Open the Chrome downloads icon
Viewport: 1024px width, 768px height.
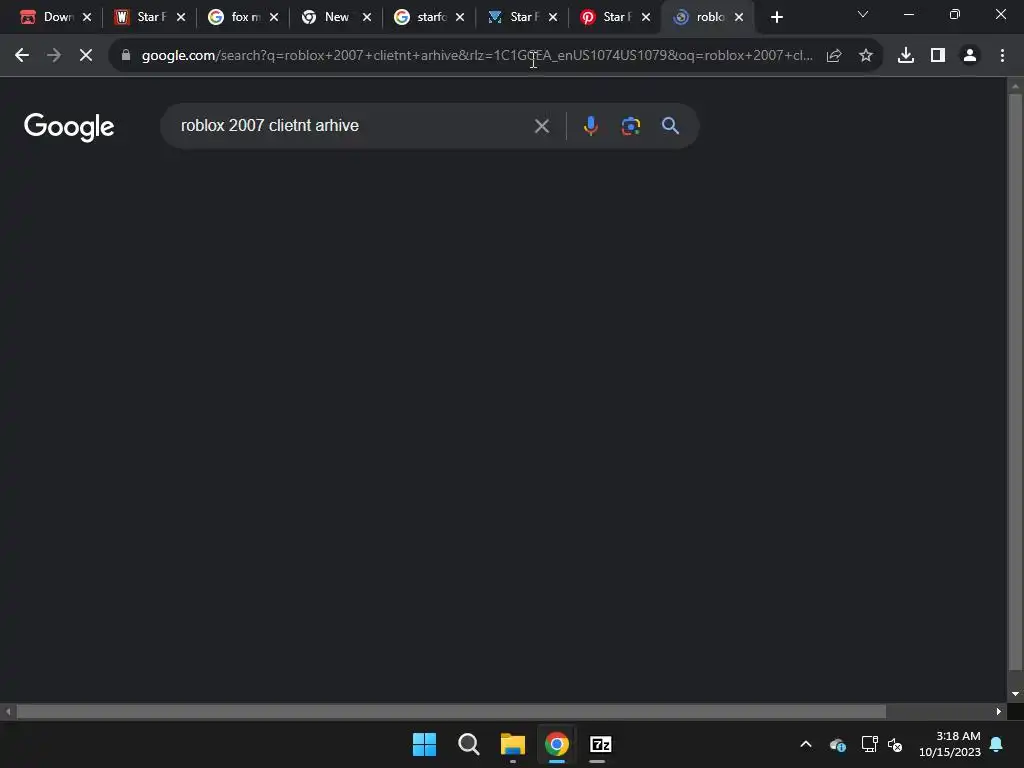tap(906, 56)
